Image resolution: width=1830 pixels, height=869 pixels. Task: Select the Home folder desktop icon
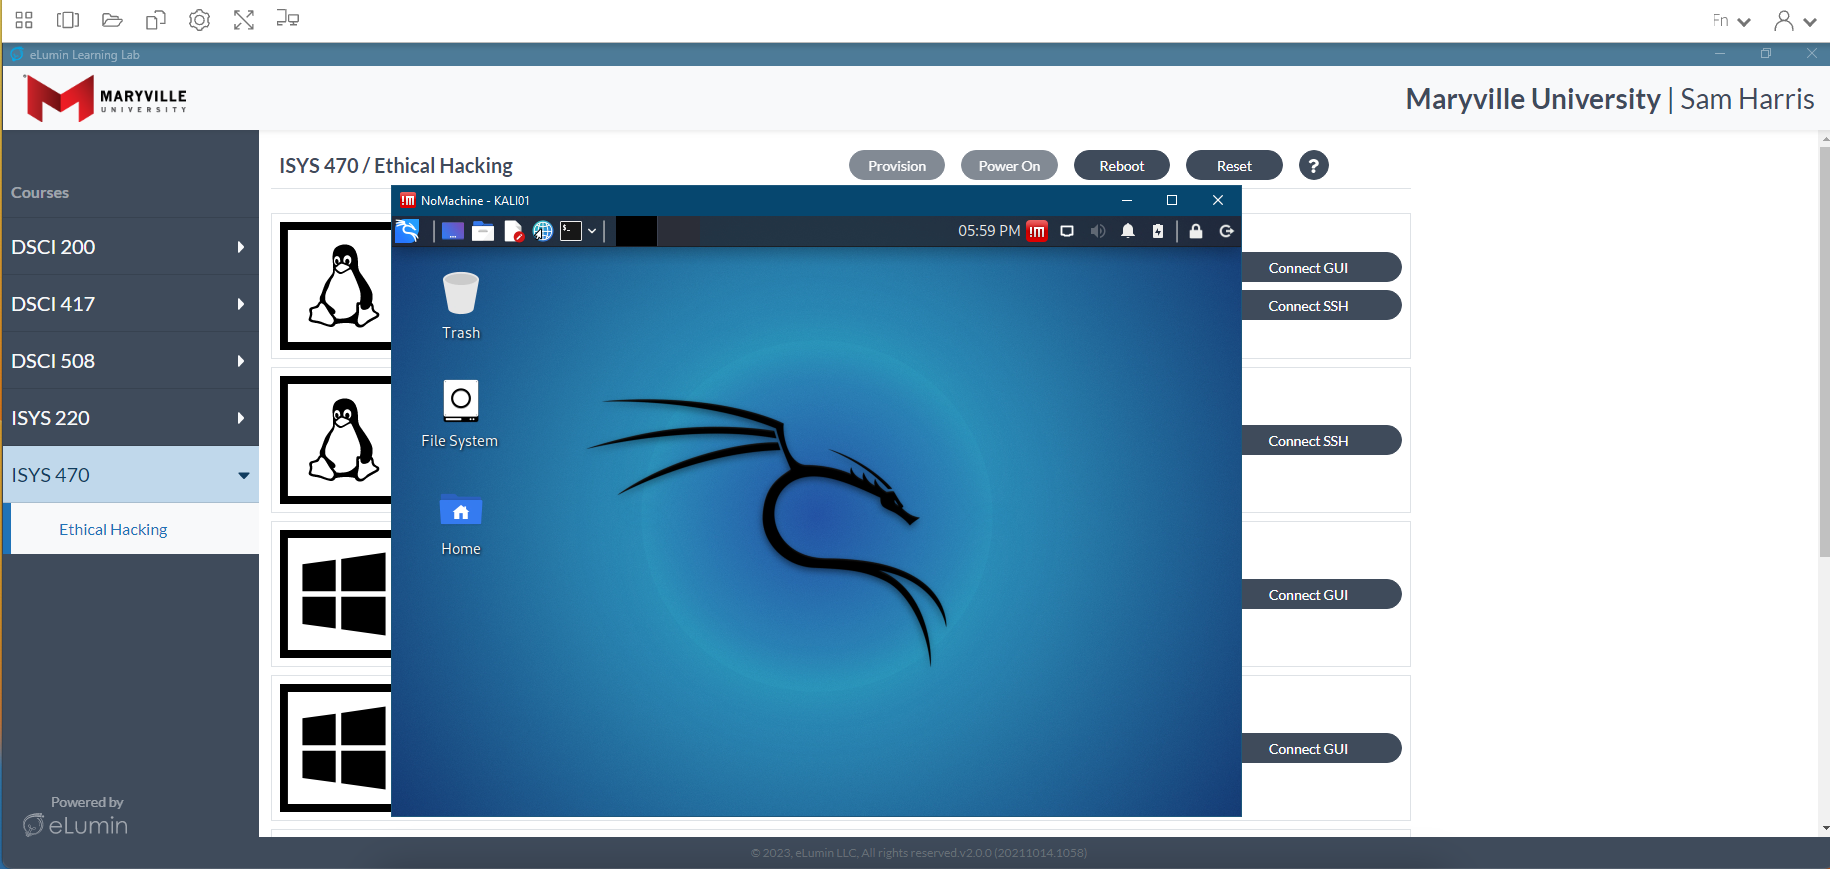coord(461,524)
